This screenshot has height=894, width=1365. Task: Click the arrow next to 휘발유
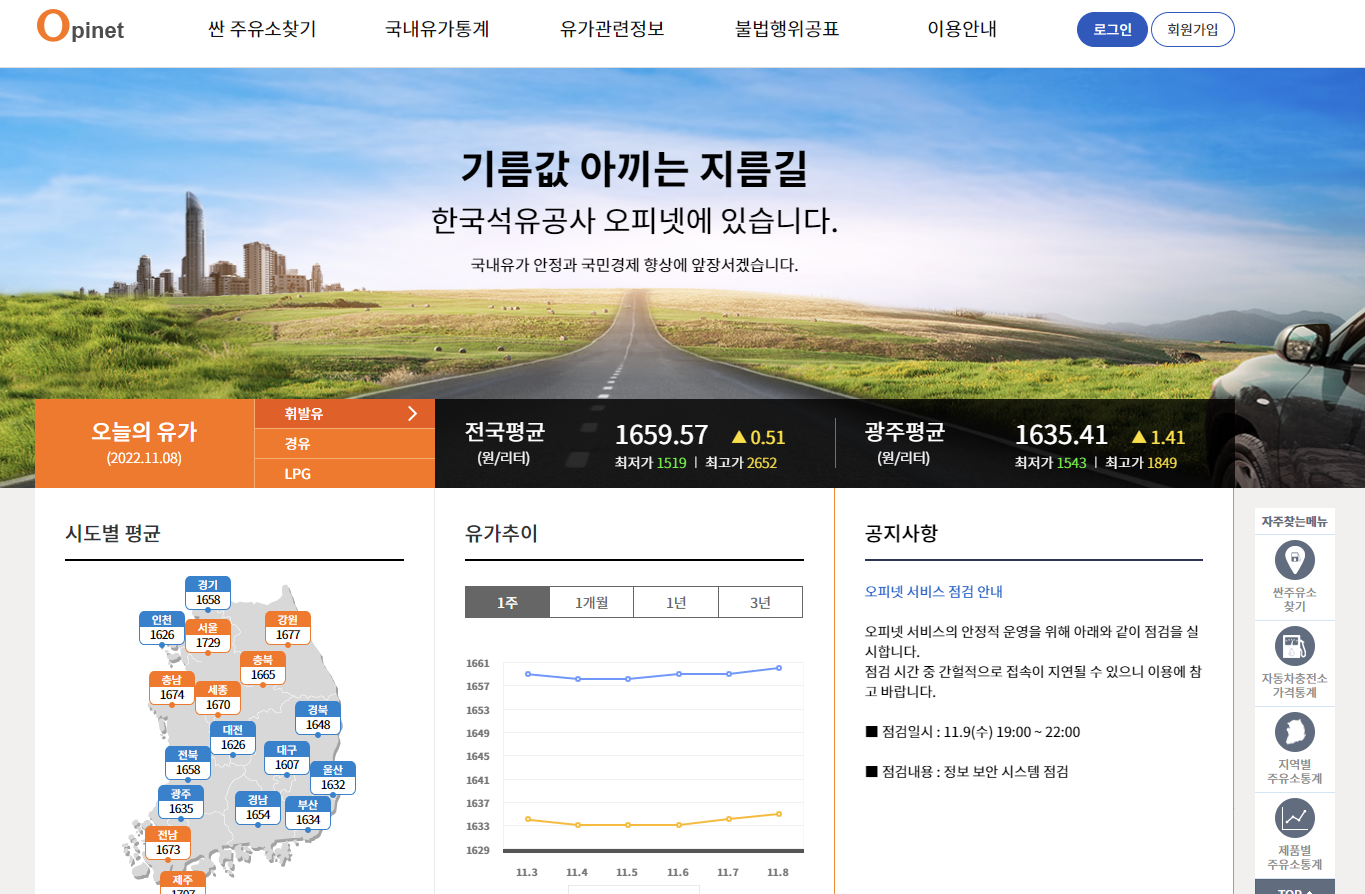[412, 413]
